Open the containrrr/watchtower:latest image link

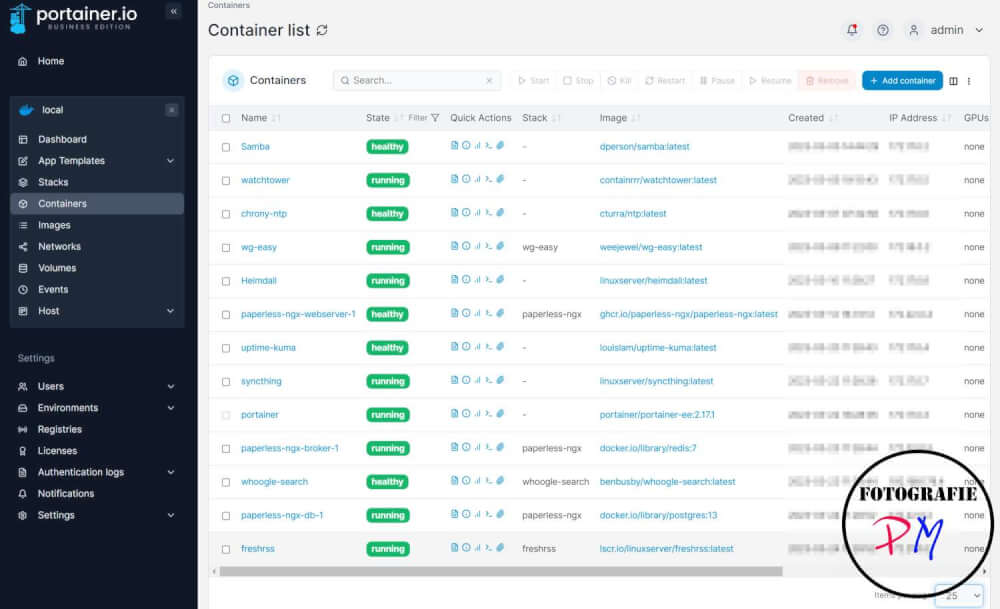tap(658, 180)
